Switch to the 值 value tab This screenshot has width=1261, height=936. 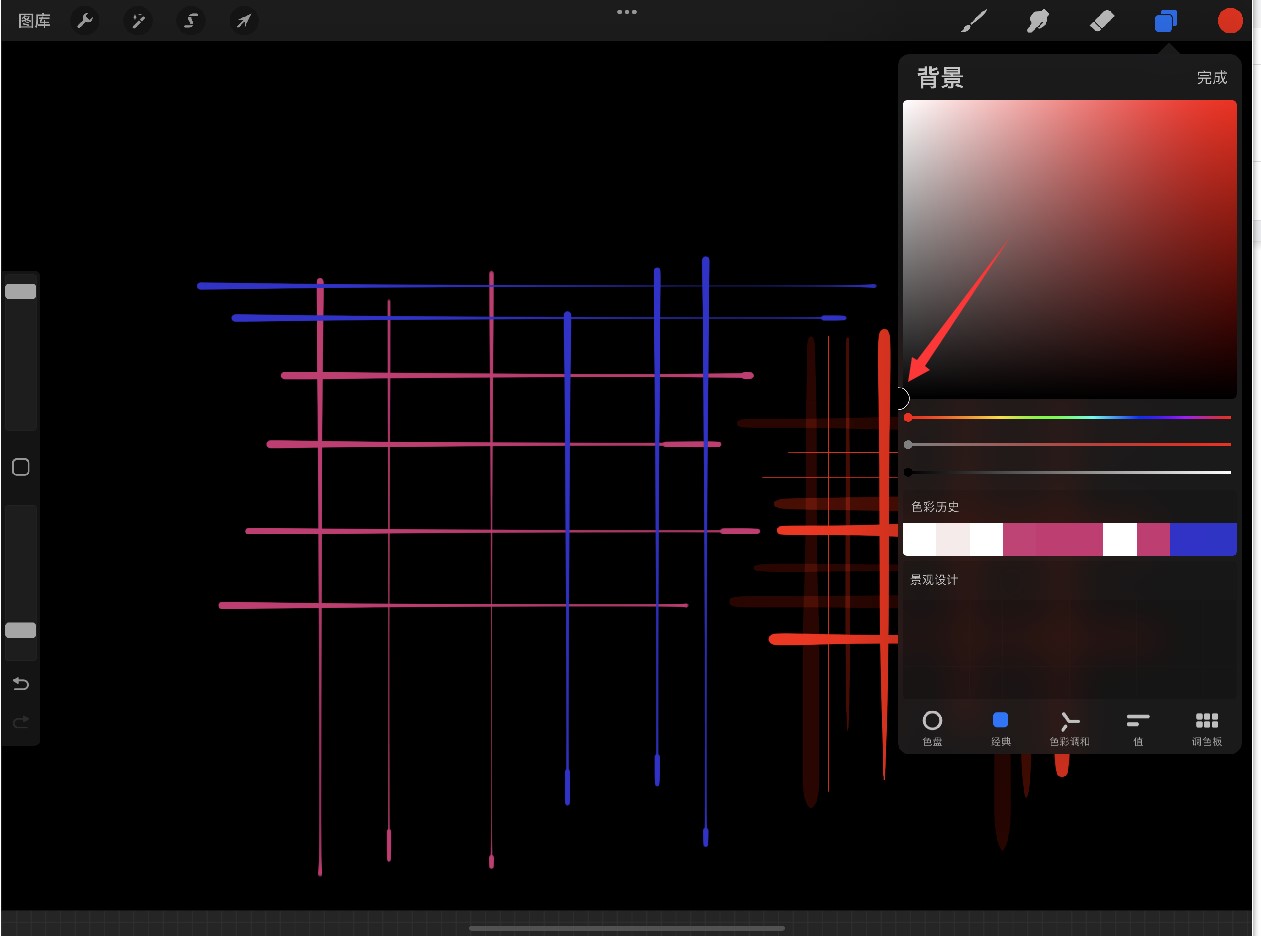(x=1138, y=727)
